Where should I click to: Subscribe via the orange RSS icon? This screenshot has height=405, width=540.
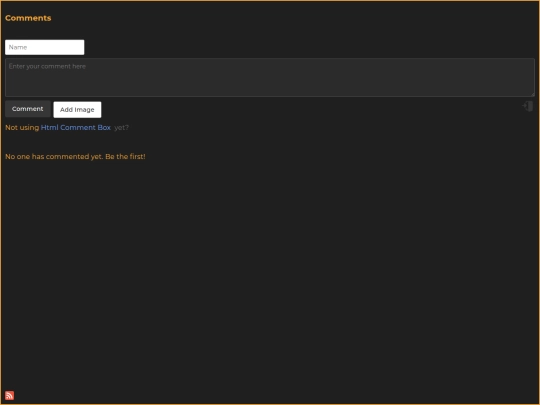click(x=10, y=395)
